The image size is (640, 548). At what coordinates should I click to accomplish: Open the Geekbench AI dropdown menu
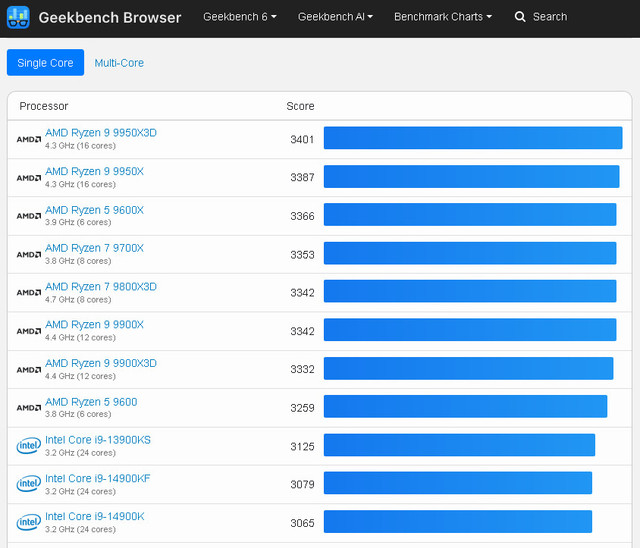[x=335, y=17]
